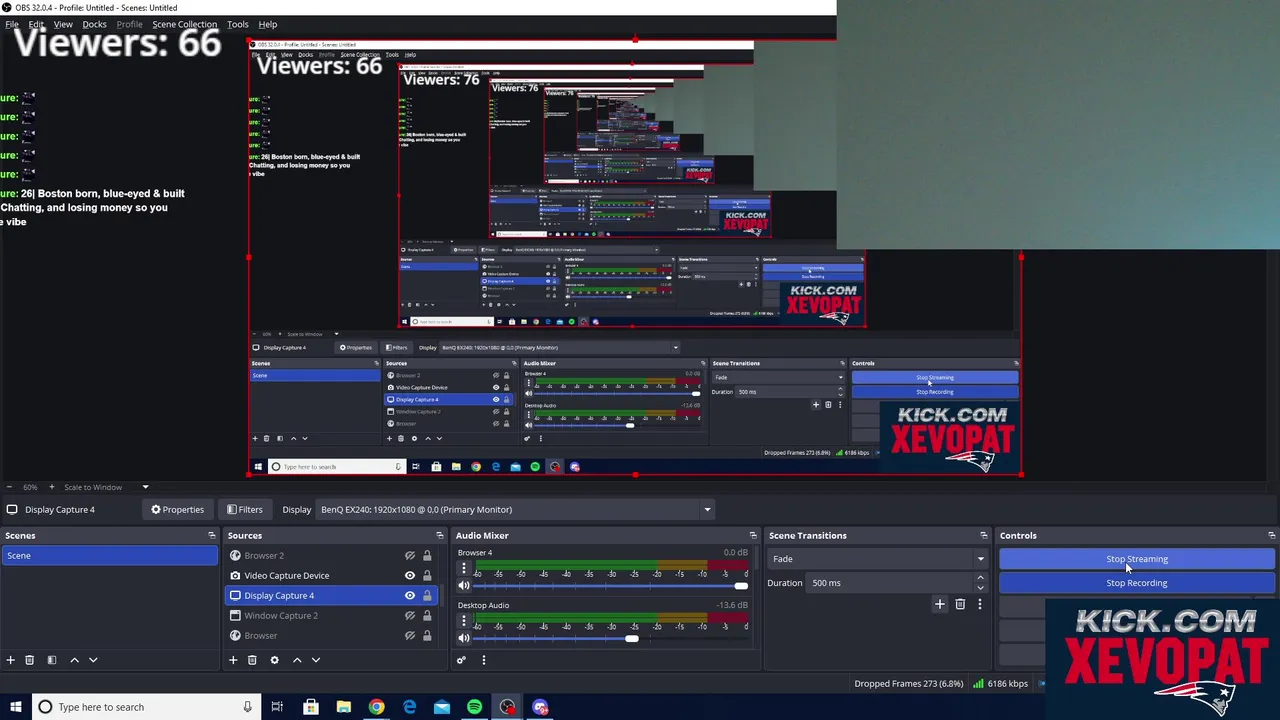The width and height of the screenshot is (1280, 720).
Task: Hide the Video Capture Device source
Action: pyautogui.click(x=409, y=575)
